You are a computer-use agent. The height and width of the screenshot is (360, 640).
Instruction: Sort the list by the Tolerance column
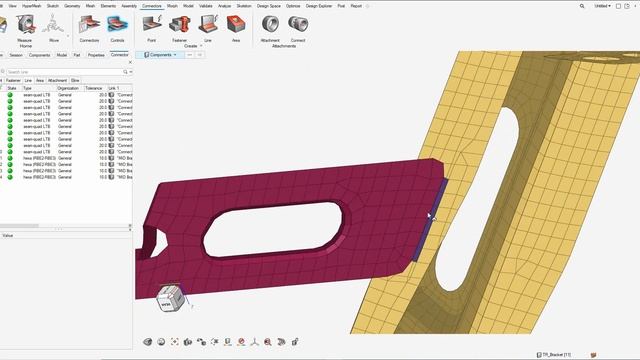[95, 88]
